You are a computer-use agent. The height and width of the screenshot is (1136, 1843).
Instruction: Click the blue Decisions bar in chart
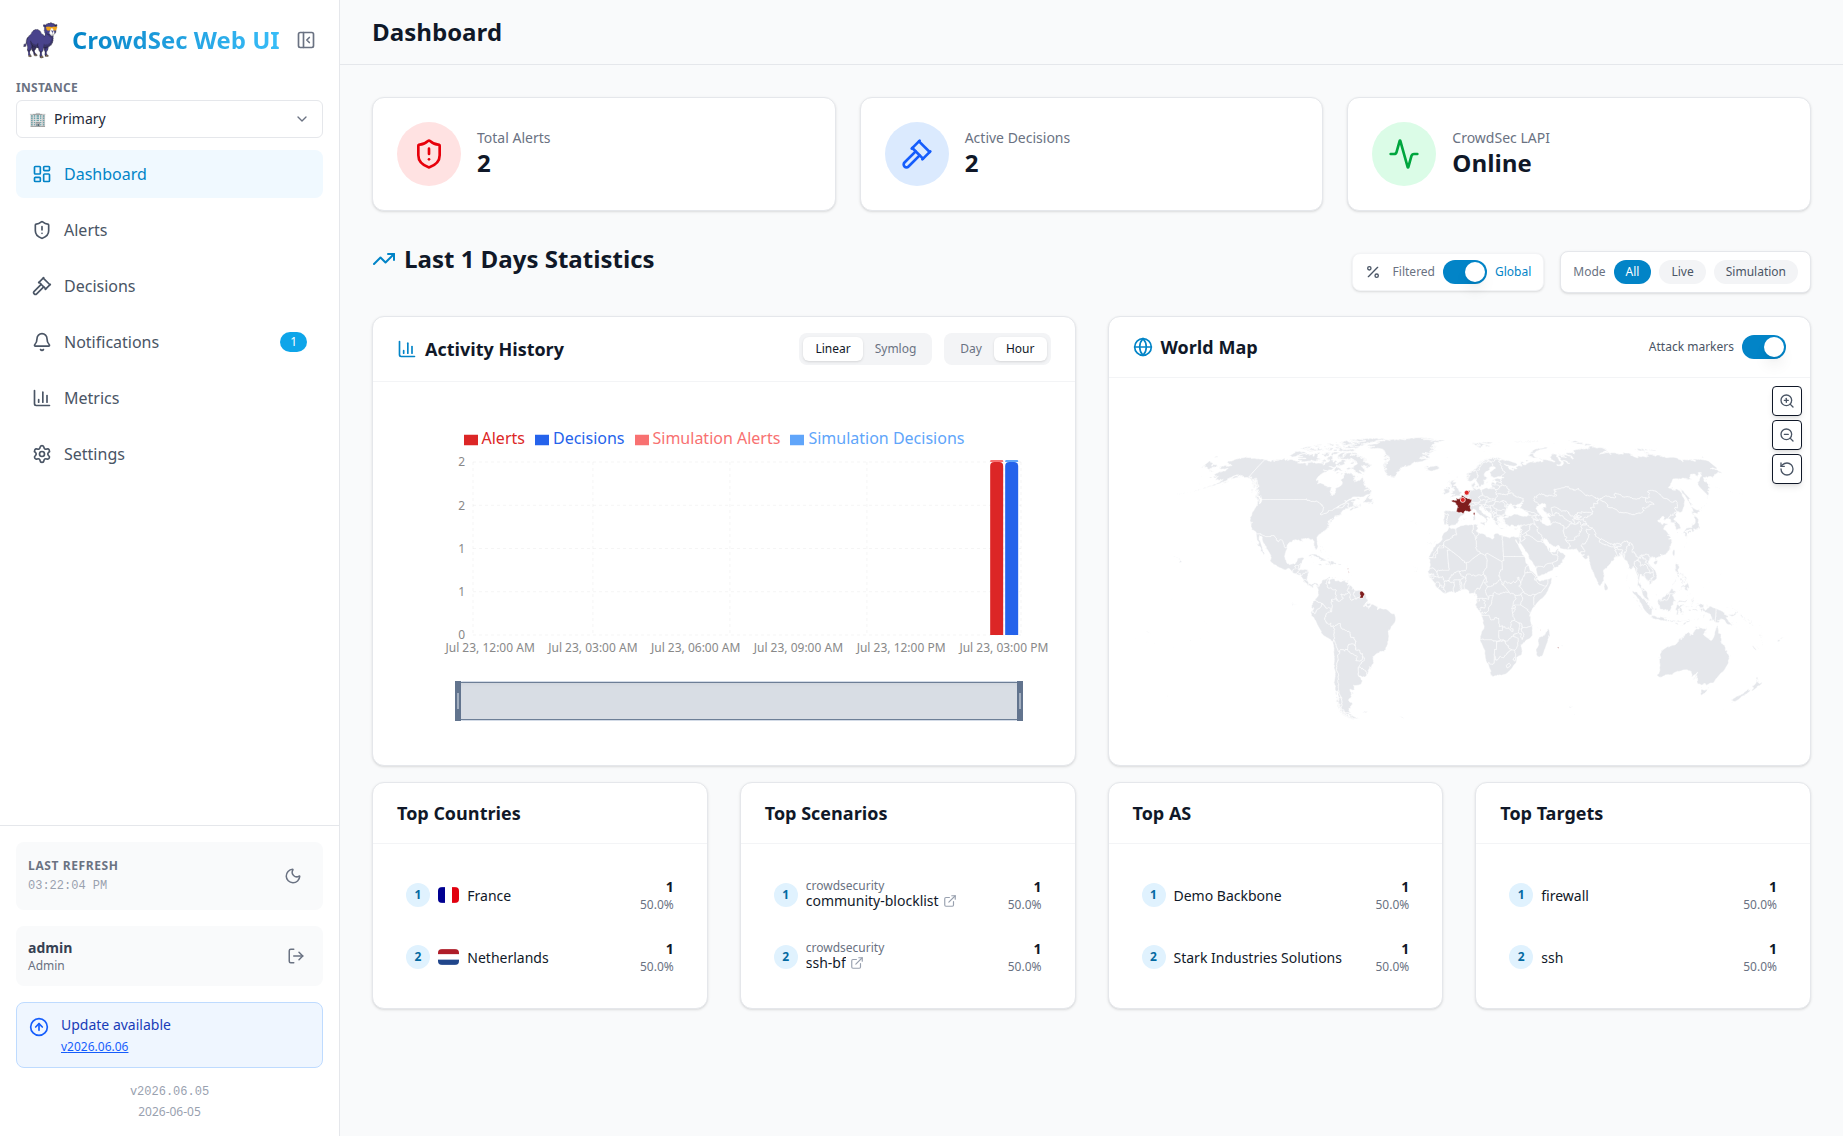1011,548
